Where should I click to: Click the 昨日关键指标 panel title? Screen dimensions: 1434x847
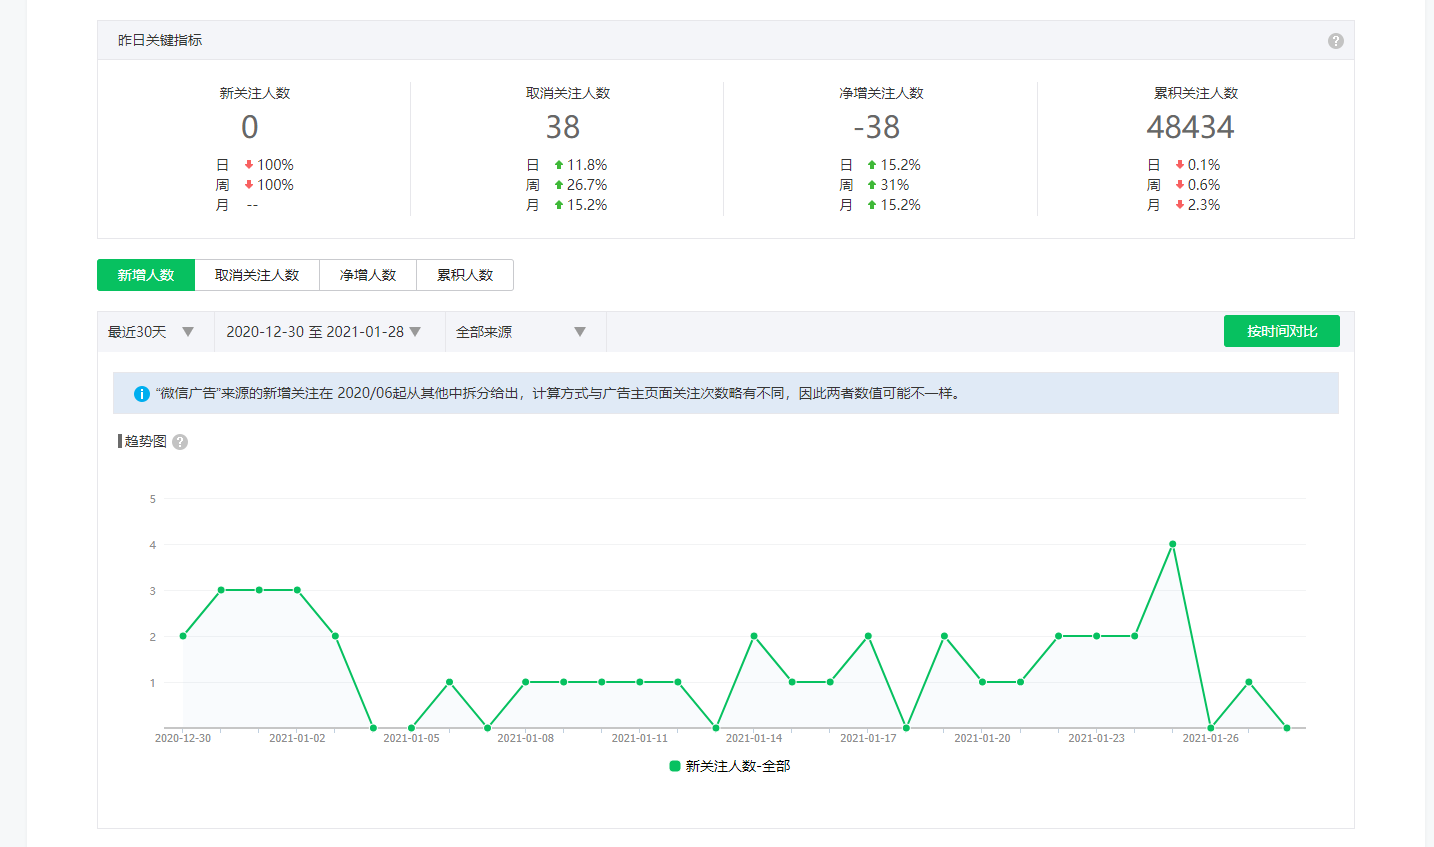[x=160, y=40]
